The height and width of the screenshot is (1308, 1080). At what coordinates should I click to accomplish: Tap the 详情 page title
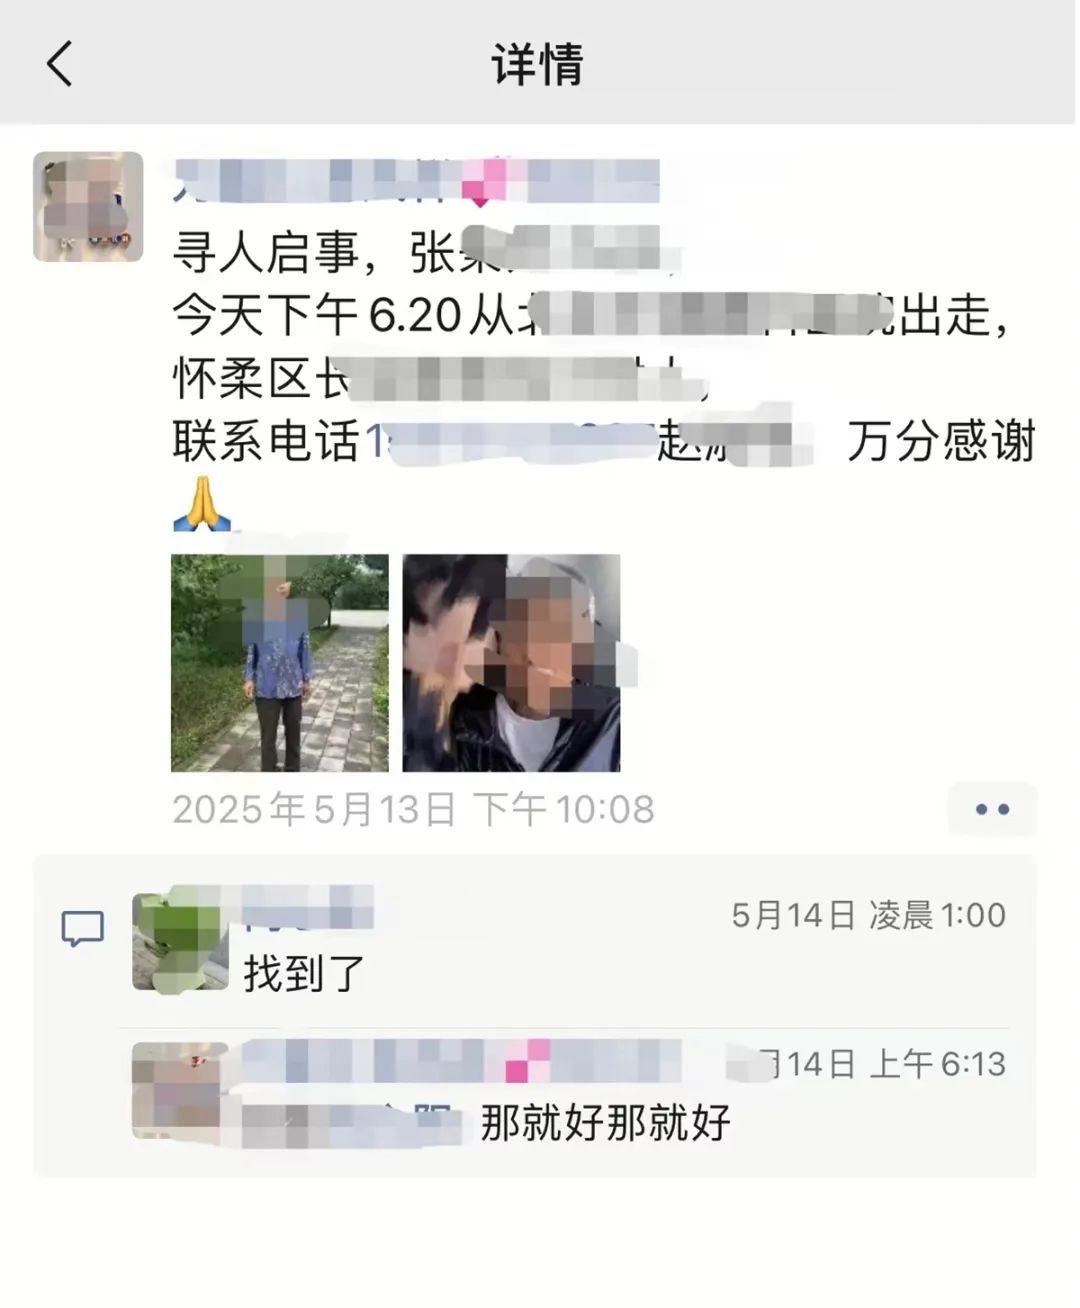coord(538,64)
